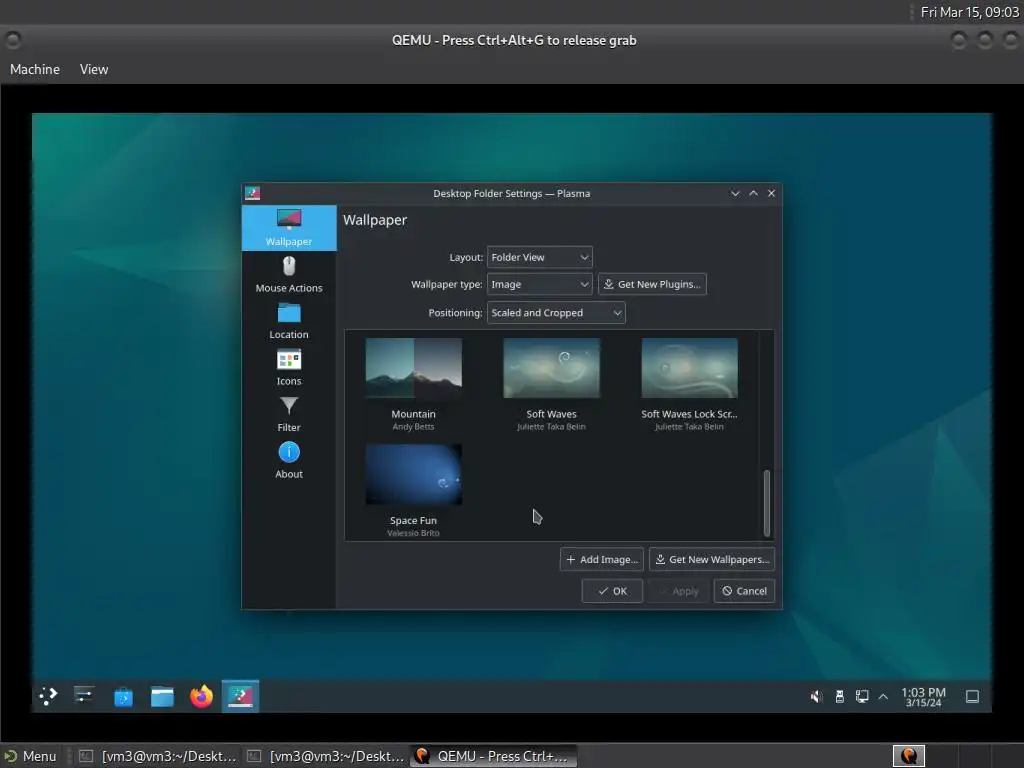Image resolution: width=1024 pixels, height=768 pixels.
Task: Open the volume tray icon
Action: click(x=816, y=697)
